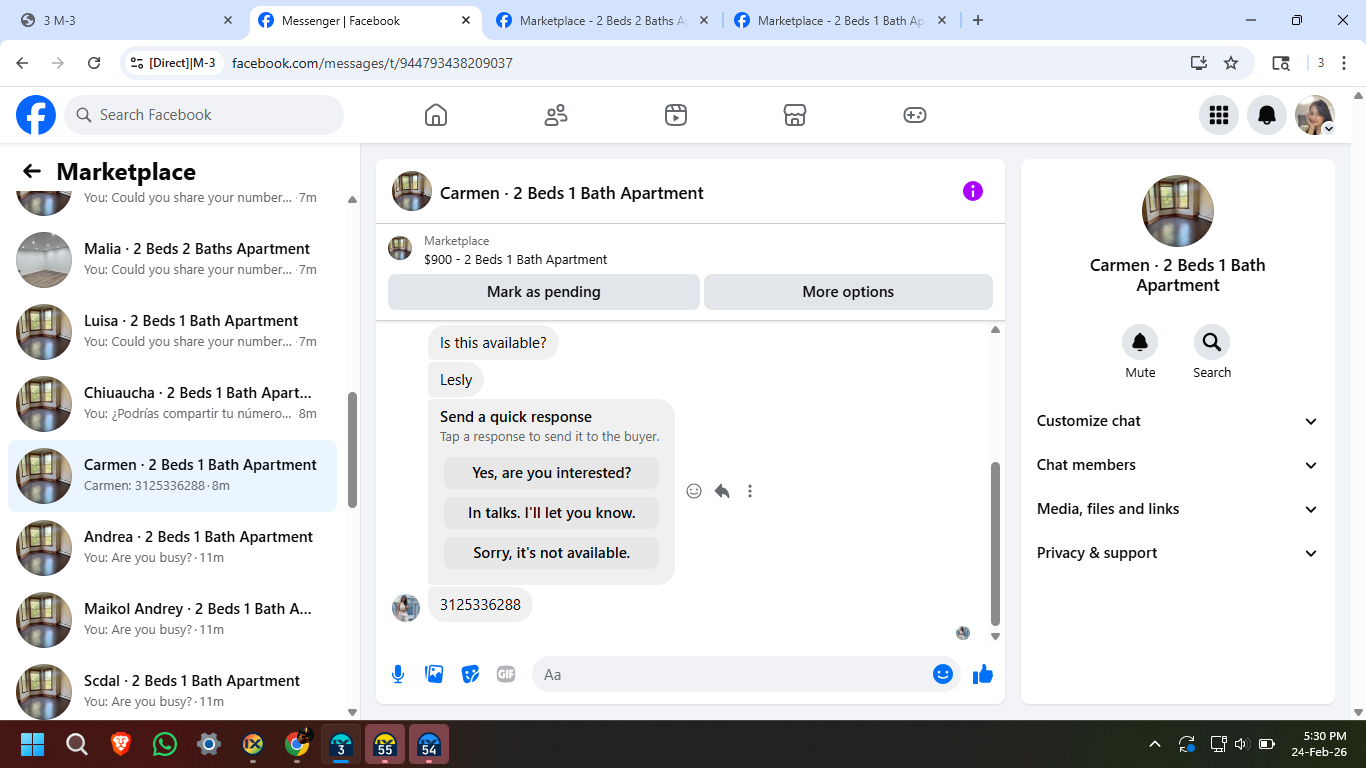Click the phone number message 3125336288
This screenshot has height=768, width=1366.
tap(480, 604)
